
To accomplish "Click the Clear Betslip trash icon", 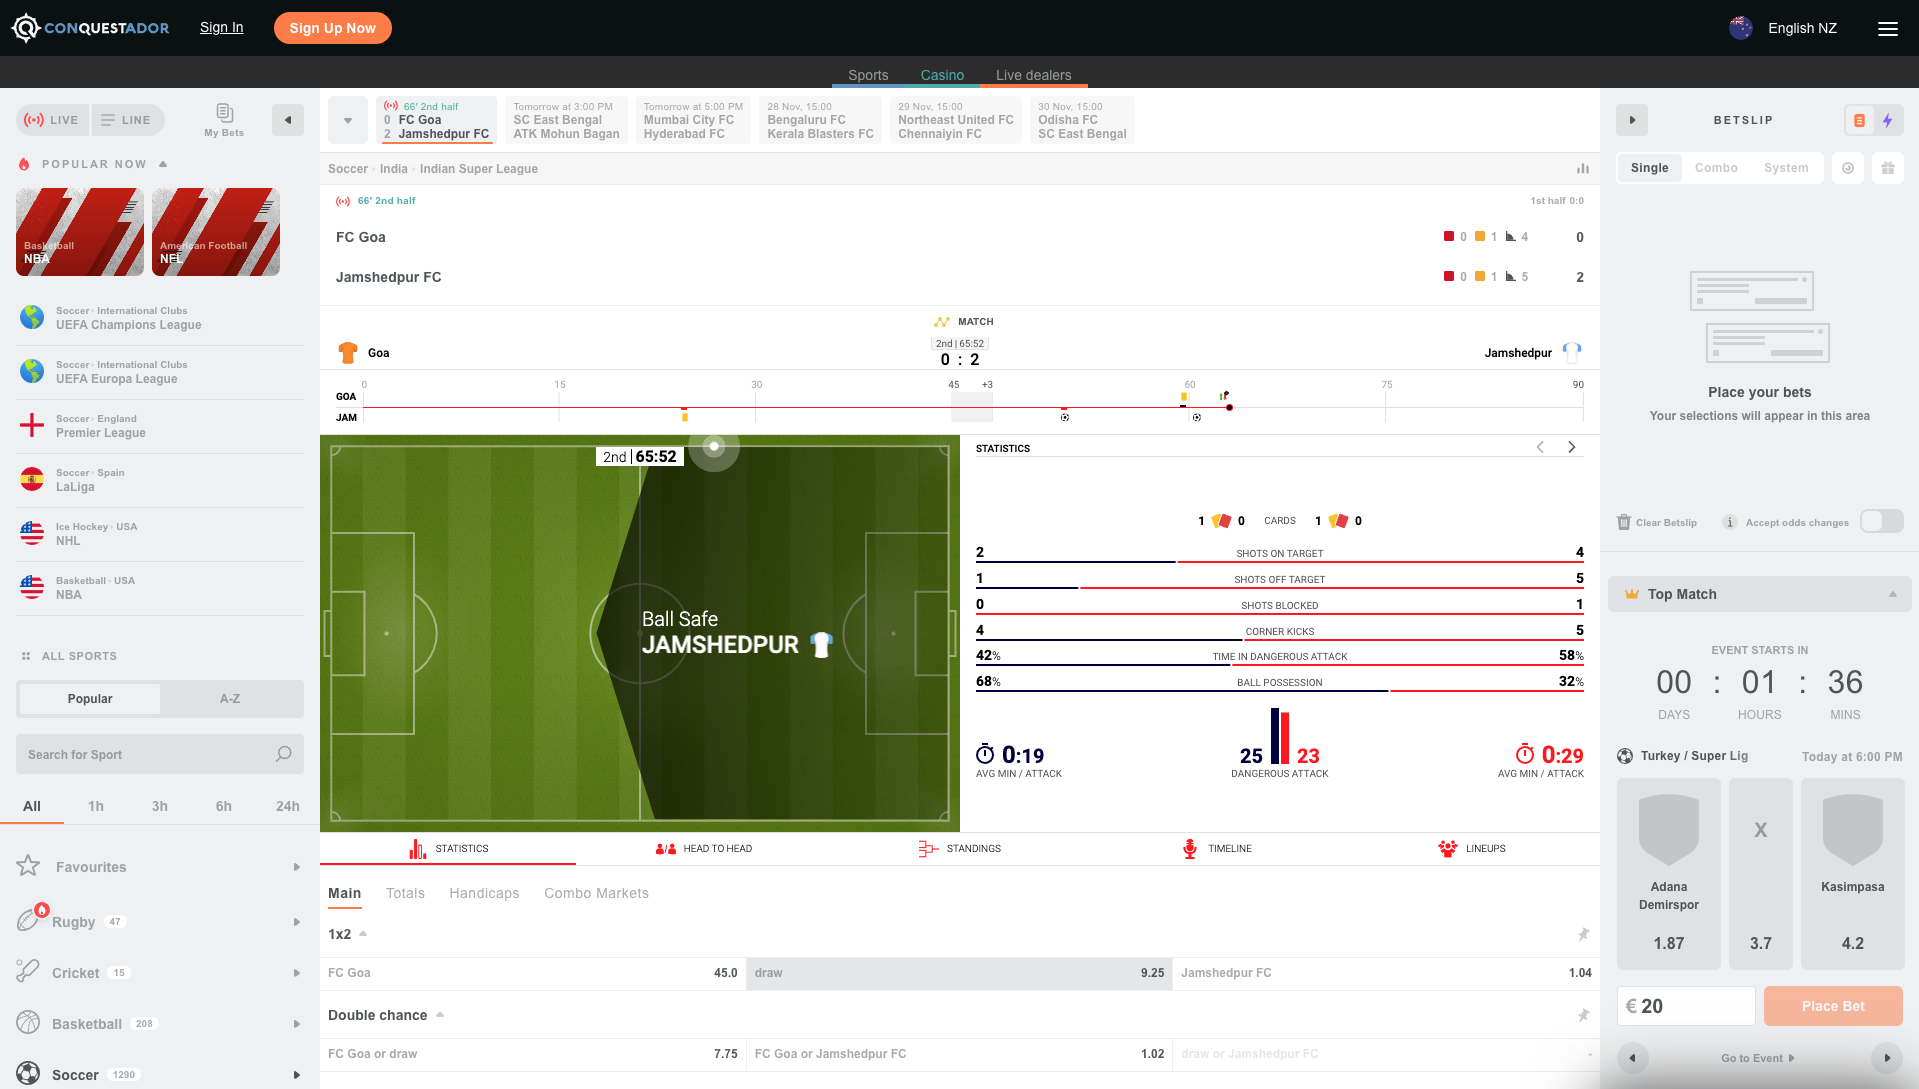I will click(x=1624, y=522).
